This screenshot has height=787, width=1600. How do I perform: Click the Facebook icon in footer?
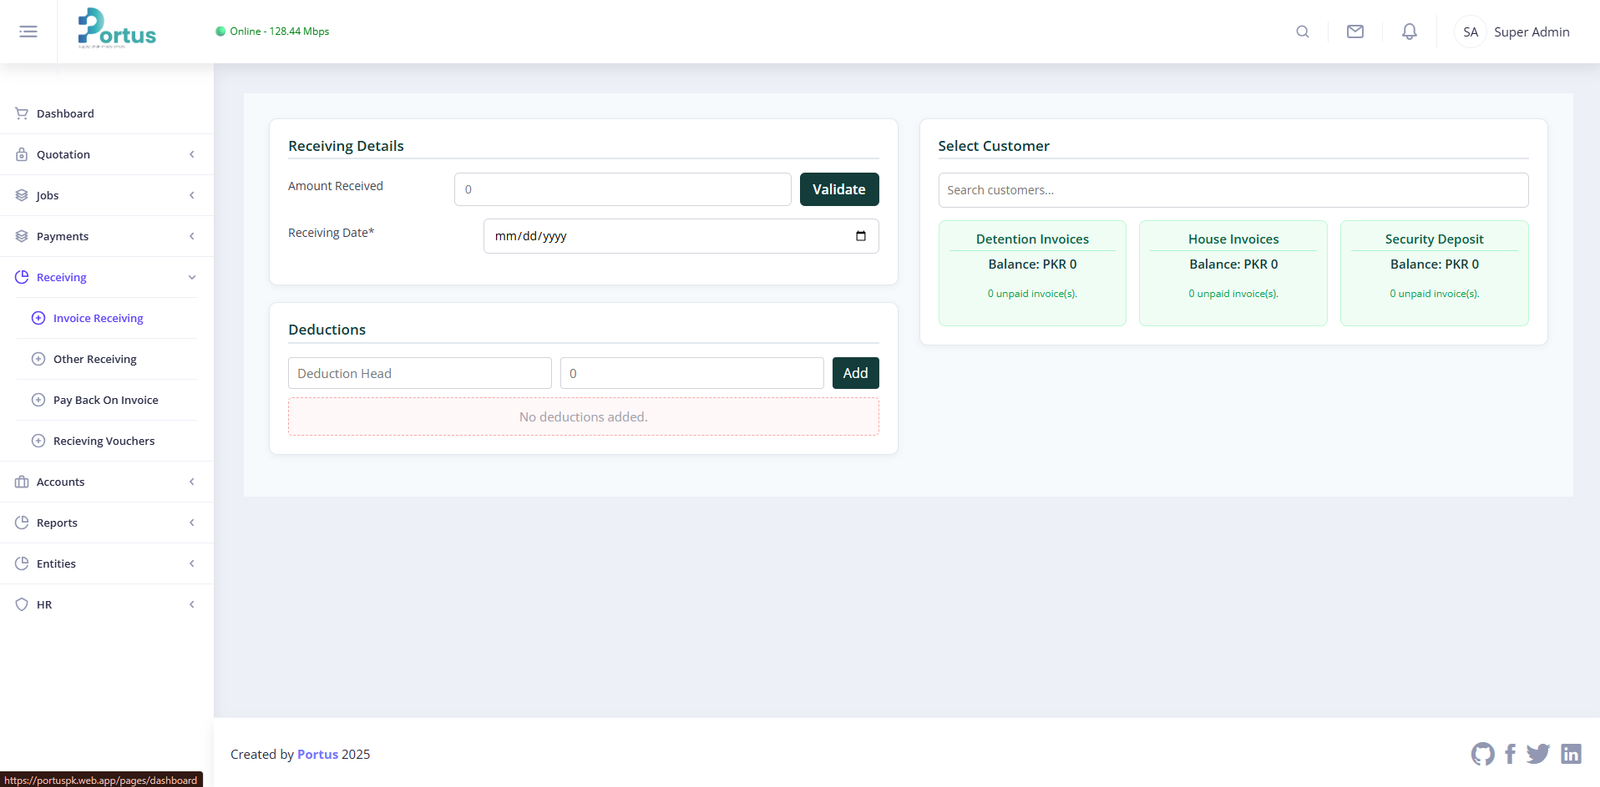[x=1510, y=754]
